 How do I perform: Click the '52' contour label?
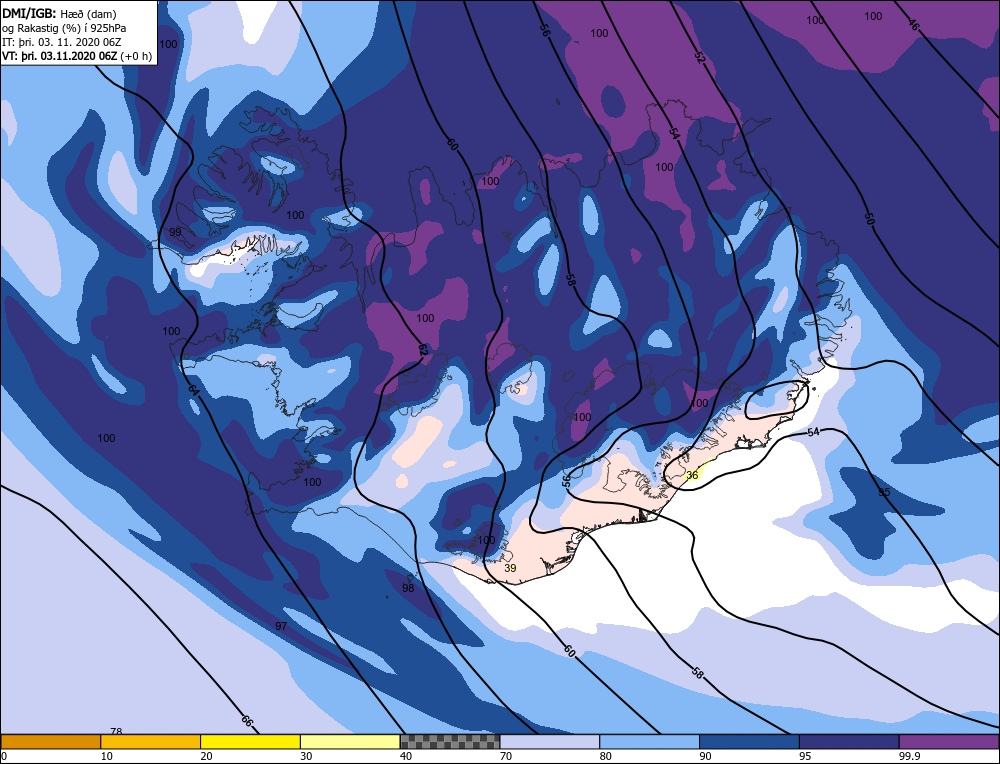coord(700,57)
